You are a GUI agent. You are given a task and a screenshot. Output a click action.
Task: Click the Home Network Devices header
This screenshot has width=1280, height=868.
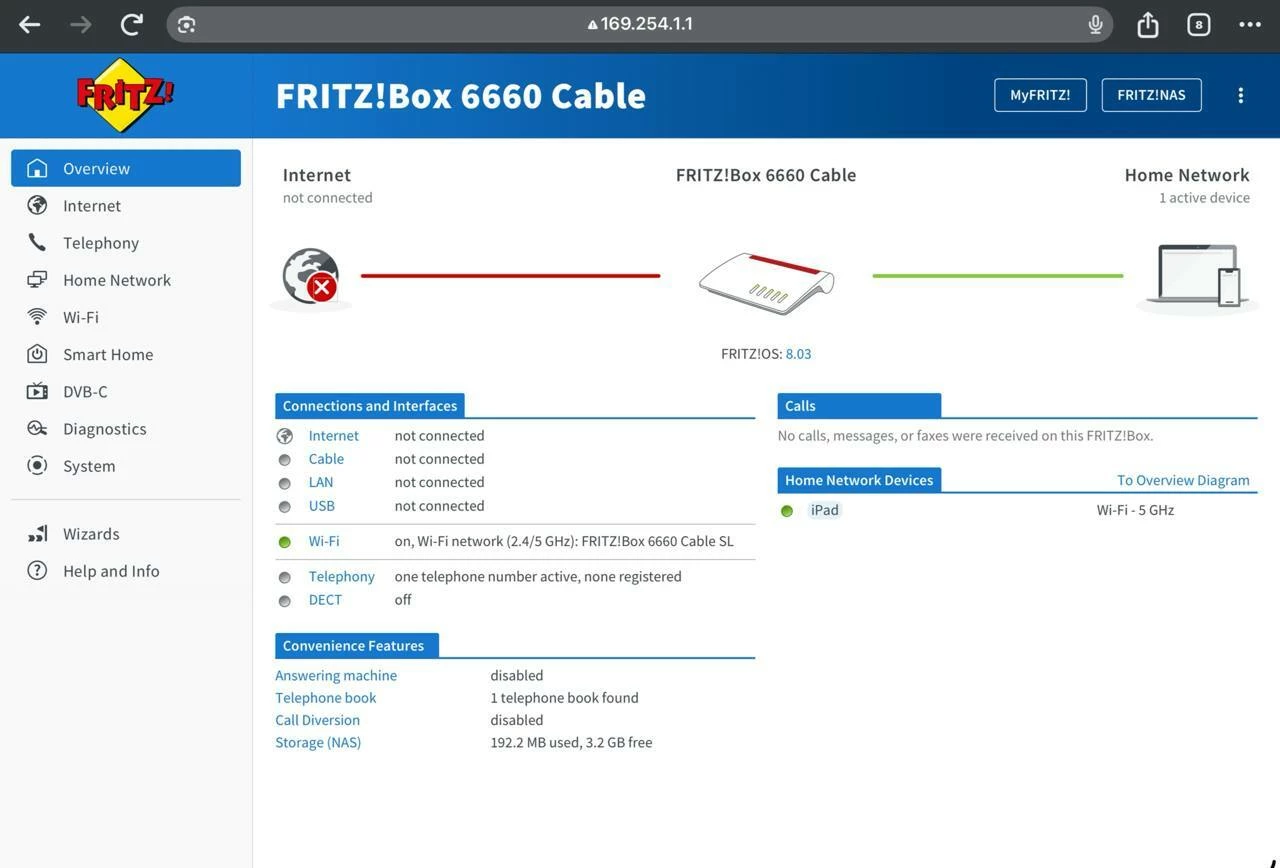tap(859, 480)
